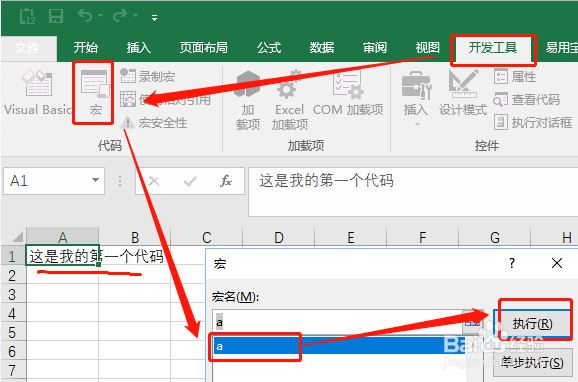The image size is (578, 382).
Task: Switch to the 公式 tab
Action: 269,48
